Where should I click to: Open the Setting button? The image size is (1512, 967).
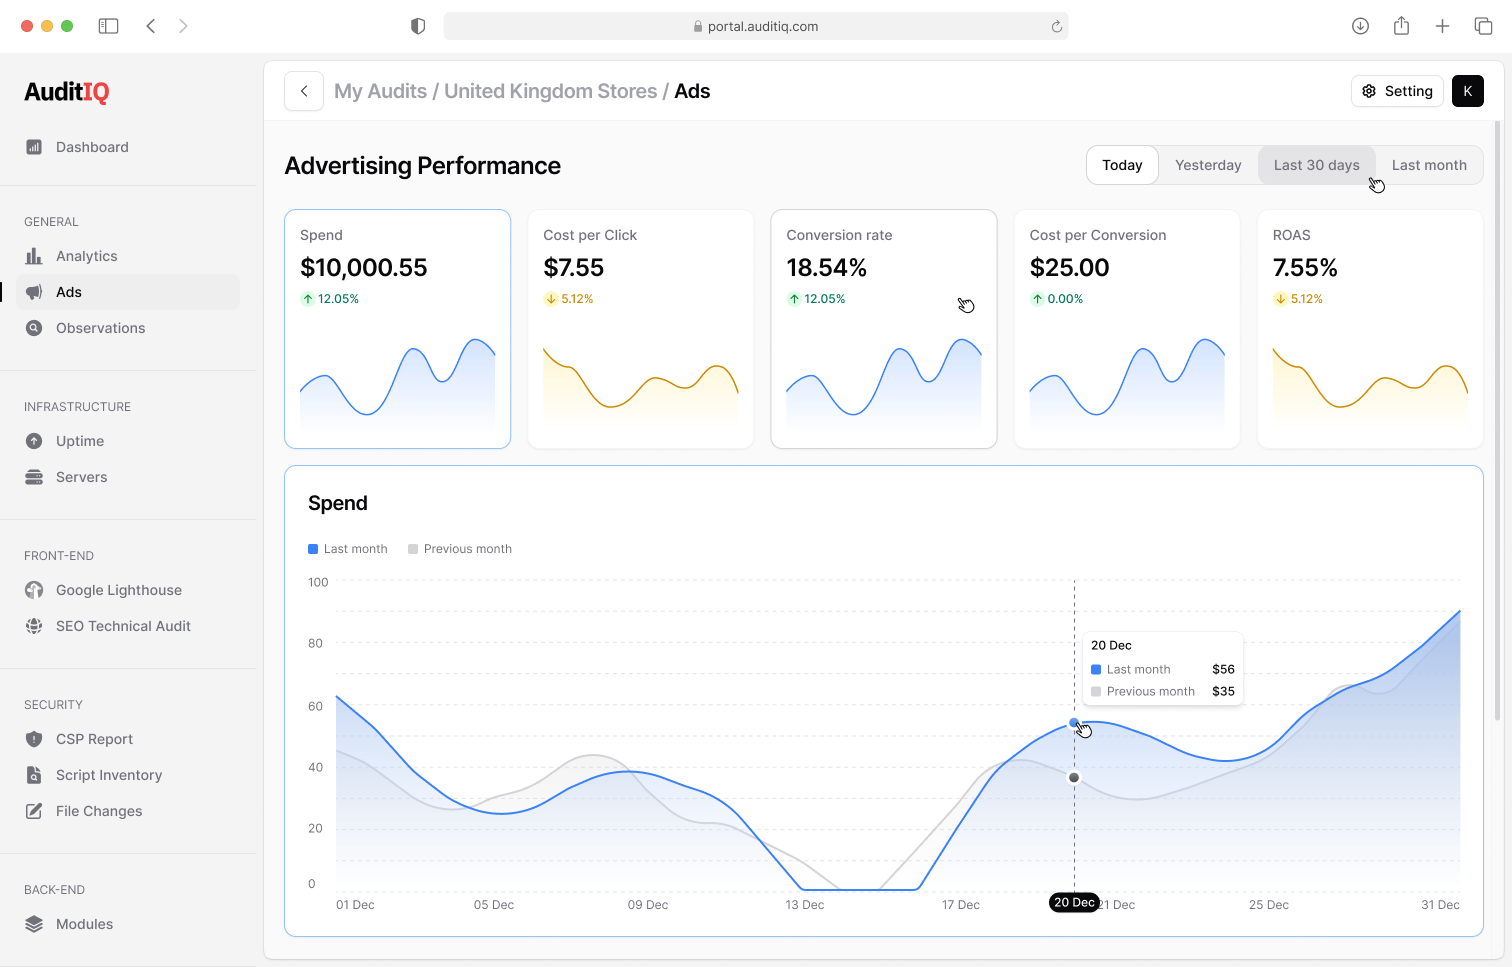tap(1397, 91)
